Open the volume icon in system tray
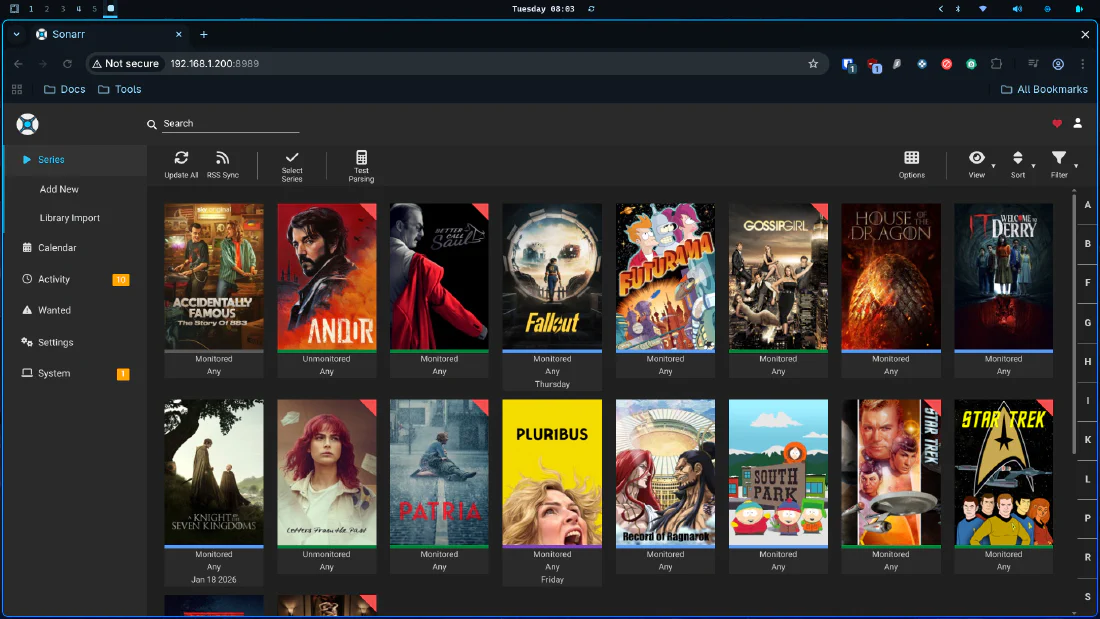Viewport: 1100px width, 619px height. click(x=1017, y=9)
